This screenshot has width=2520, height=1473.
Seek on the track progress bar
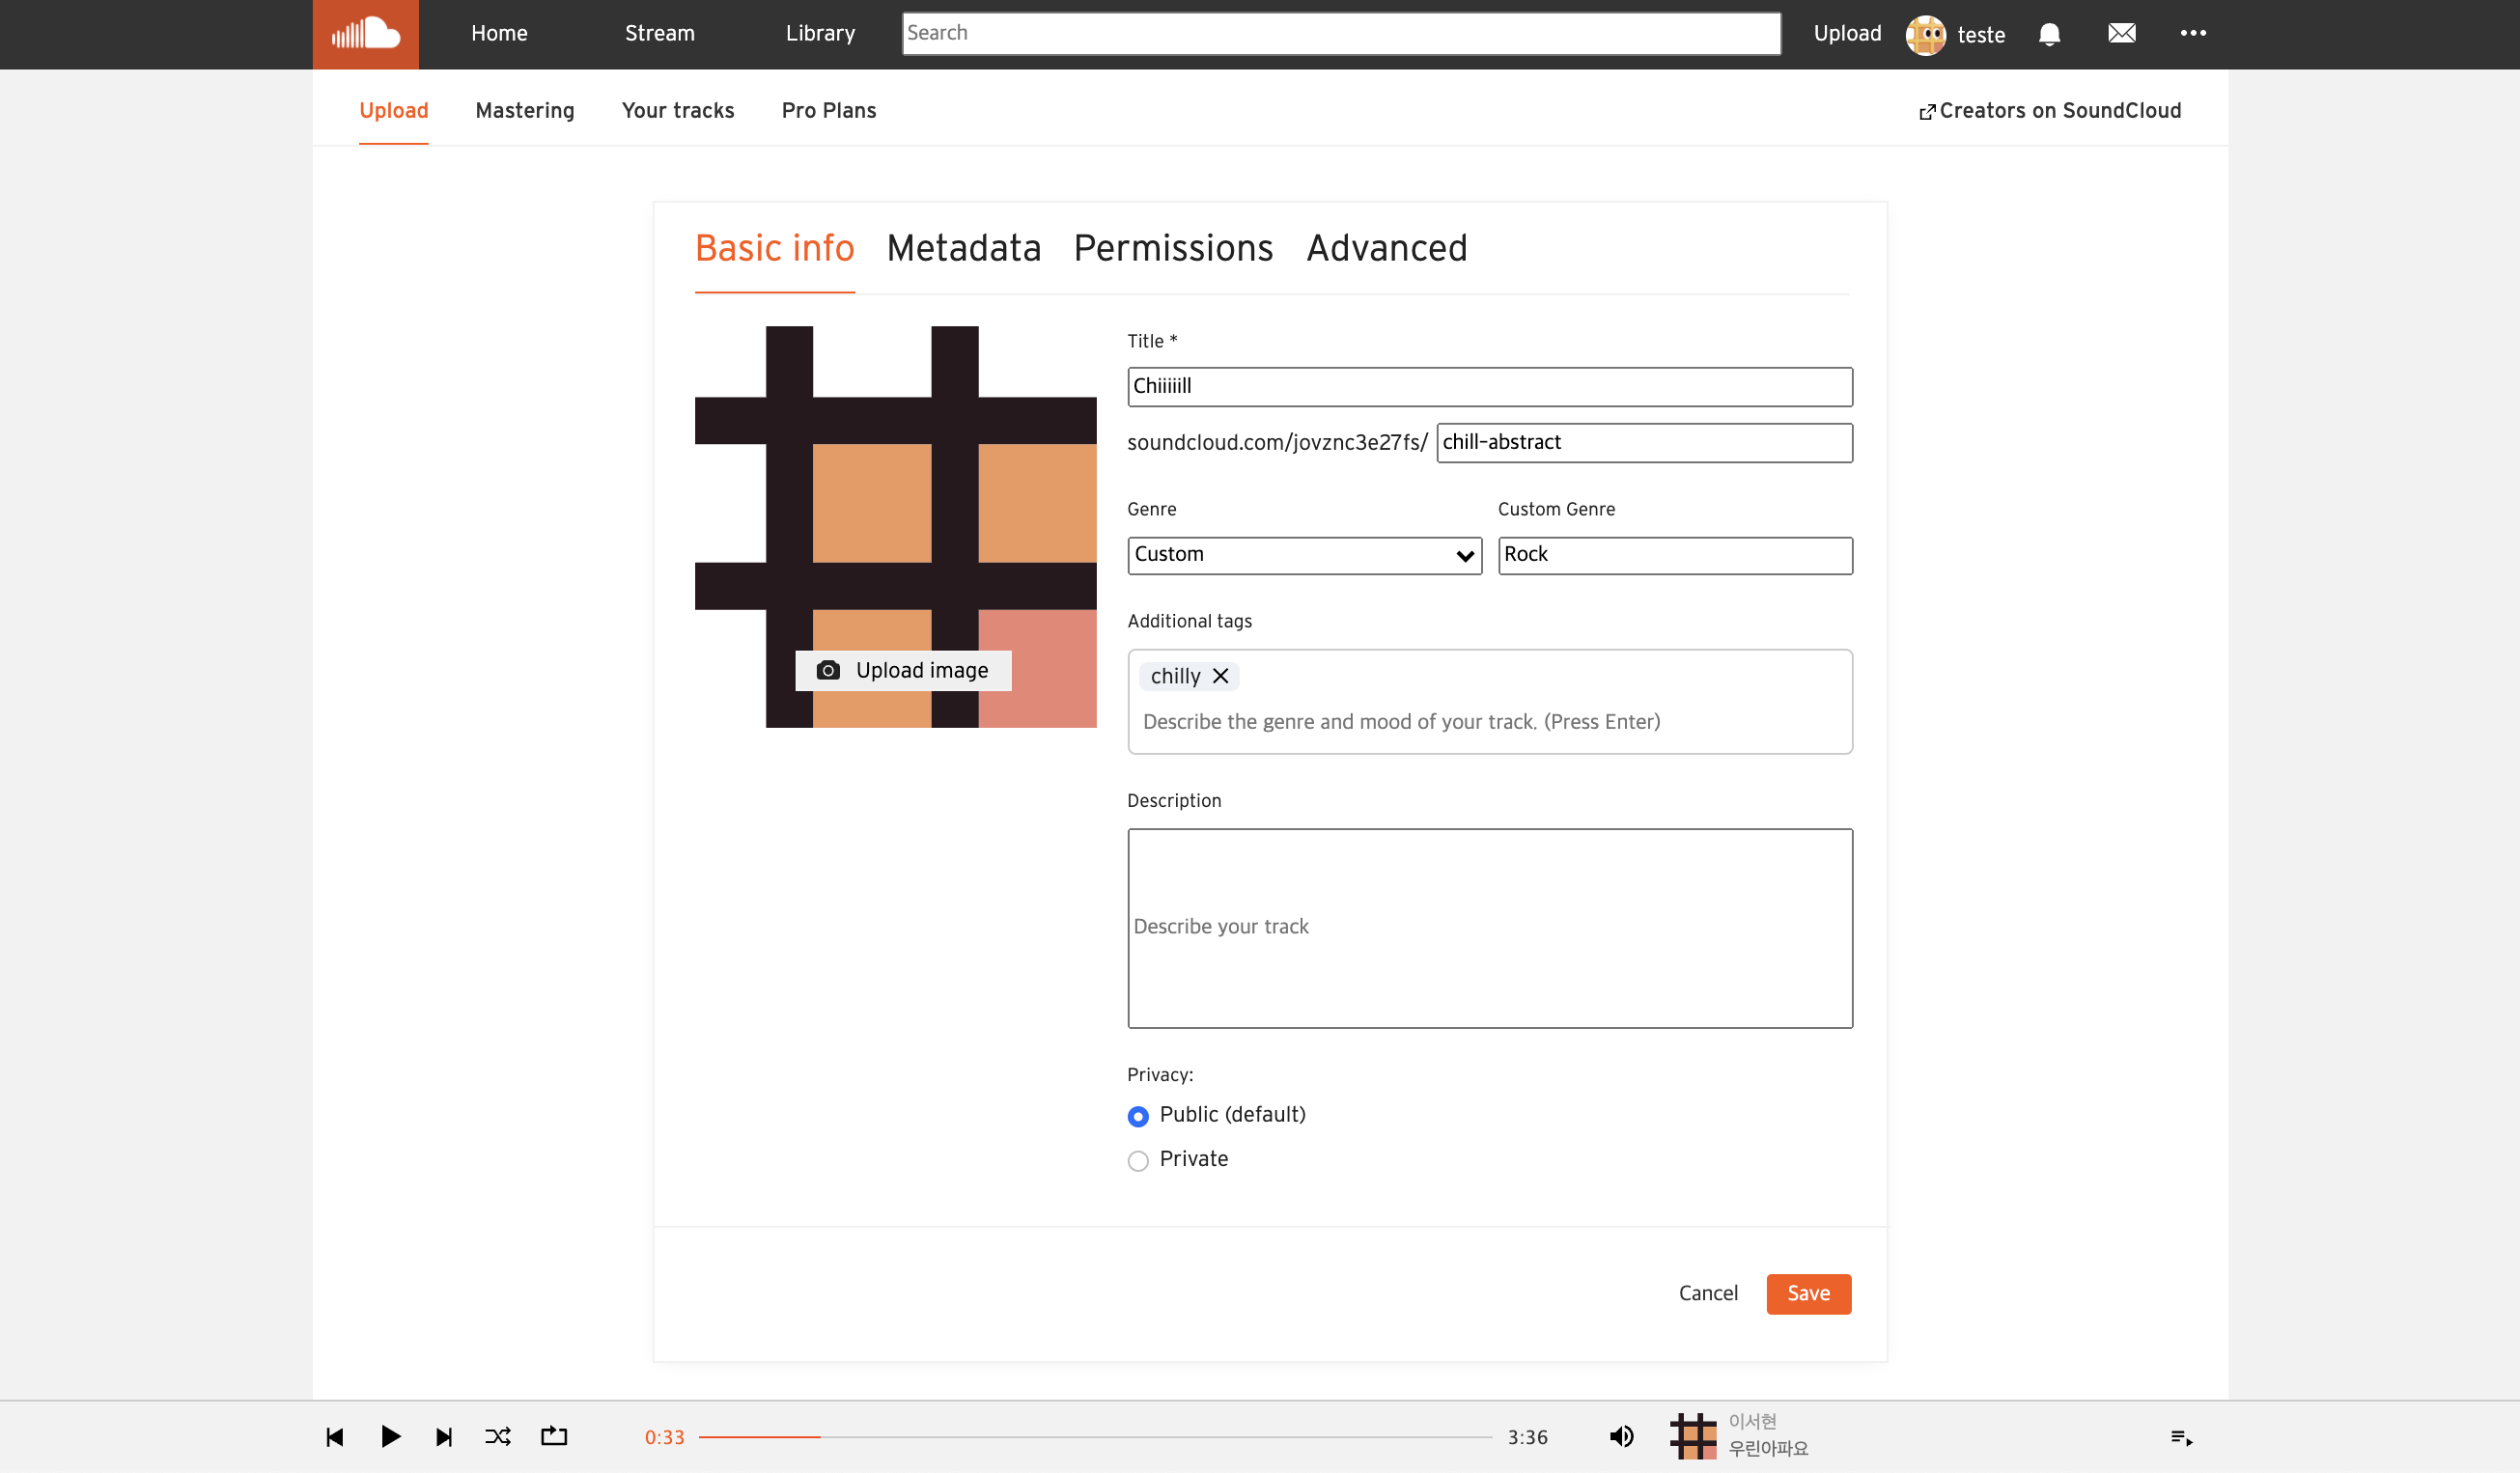pyautogui.click(x=1095, y=1437)
